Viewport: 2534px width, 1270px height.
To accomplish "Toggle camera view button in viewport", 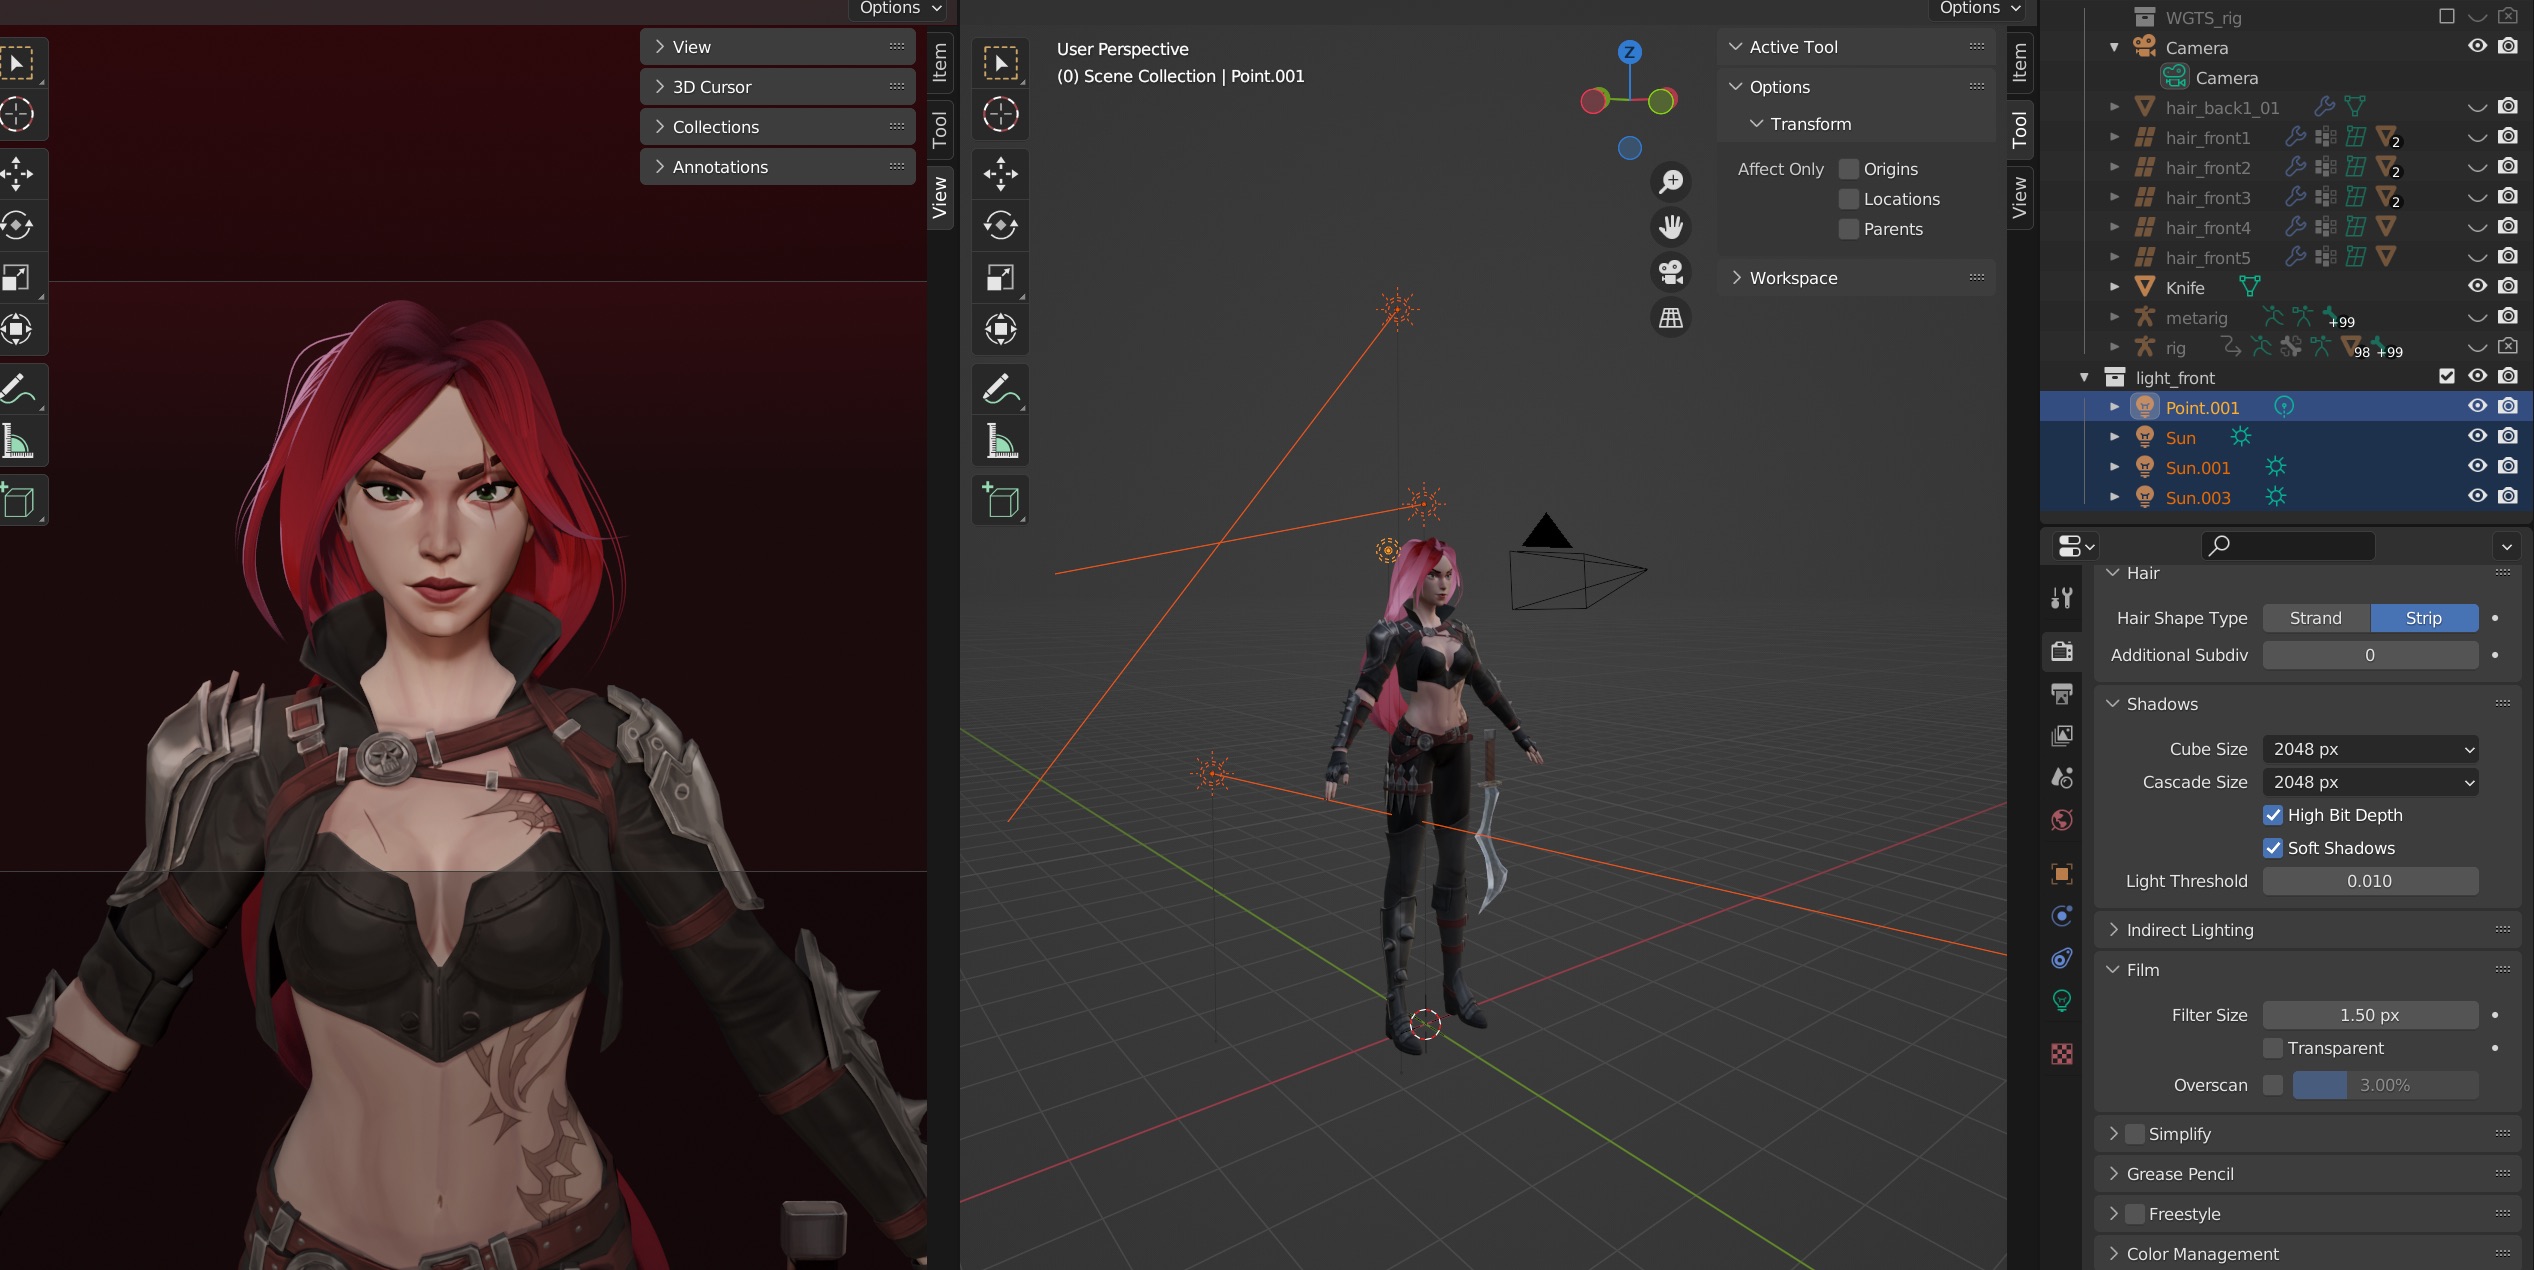I will [1670, 272].
